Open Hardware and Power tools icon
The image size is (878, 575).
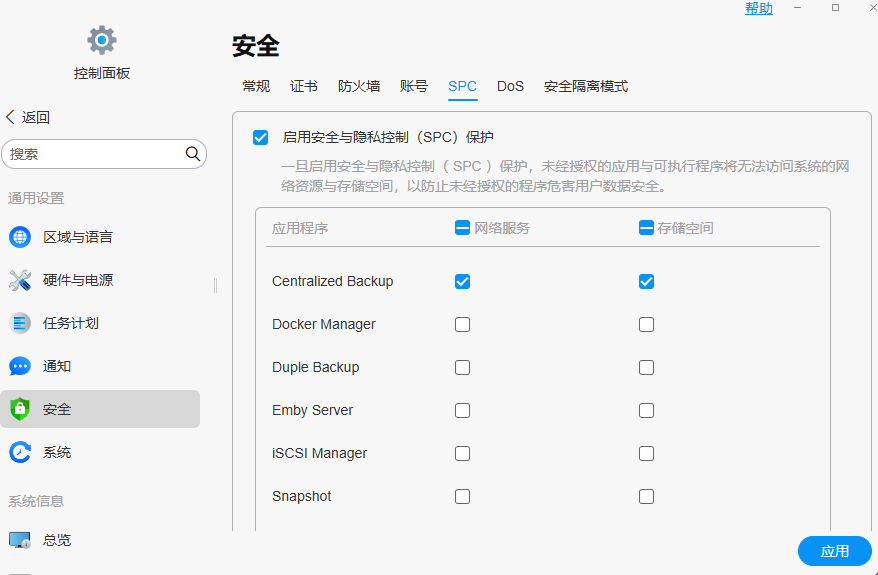coord(20,280)
